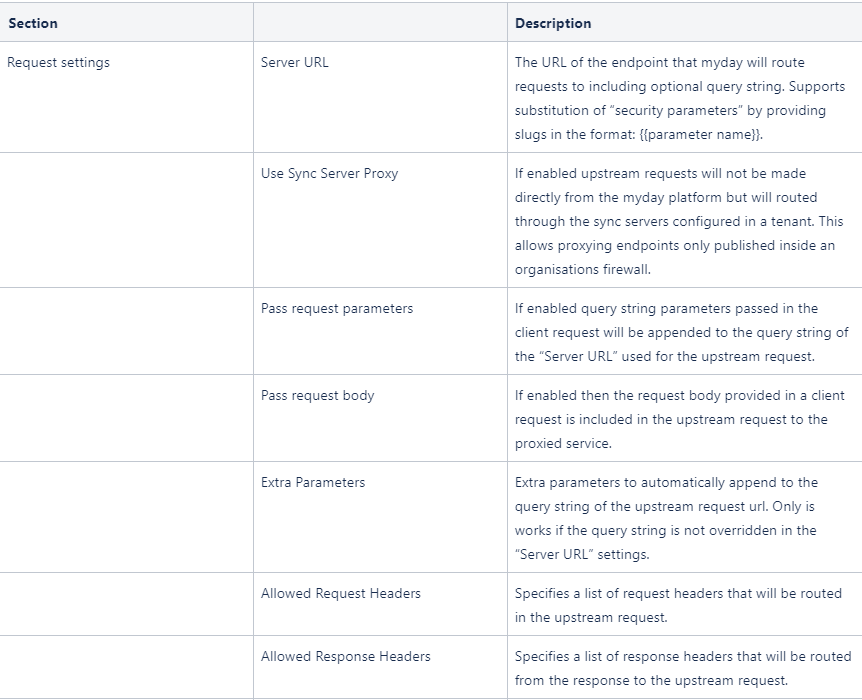Select the Request settings cell
Screen dimensions: 862x700
point(126,97)
